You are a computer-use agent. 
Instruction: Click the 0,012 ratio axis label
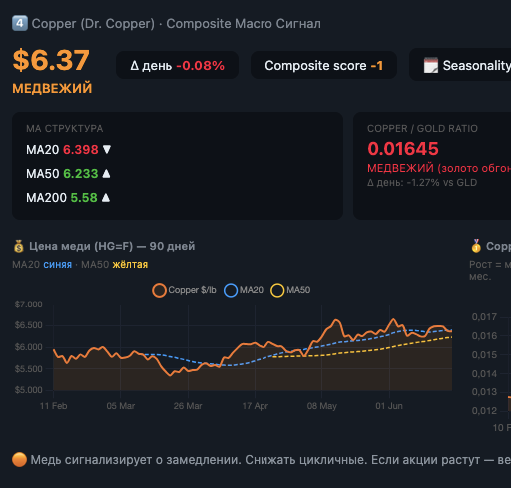pos(484,411)
